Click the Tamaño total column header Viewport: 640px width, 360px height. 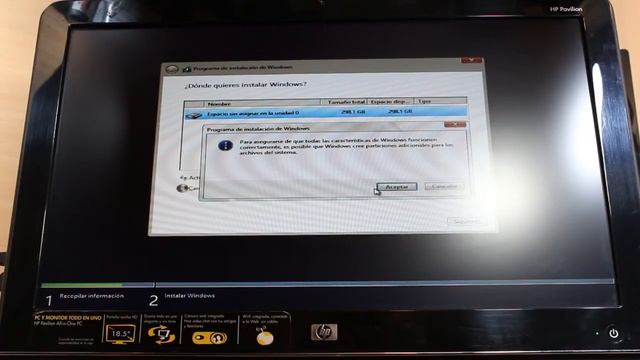pos(344,102)
